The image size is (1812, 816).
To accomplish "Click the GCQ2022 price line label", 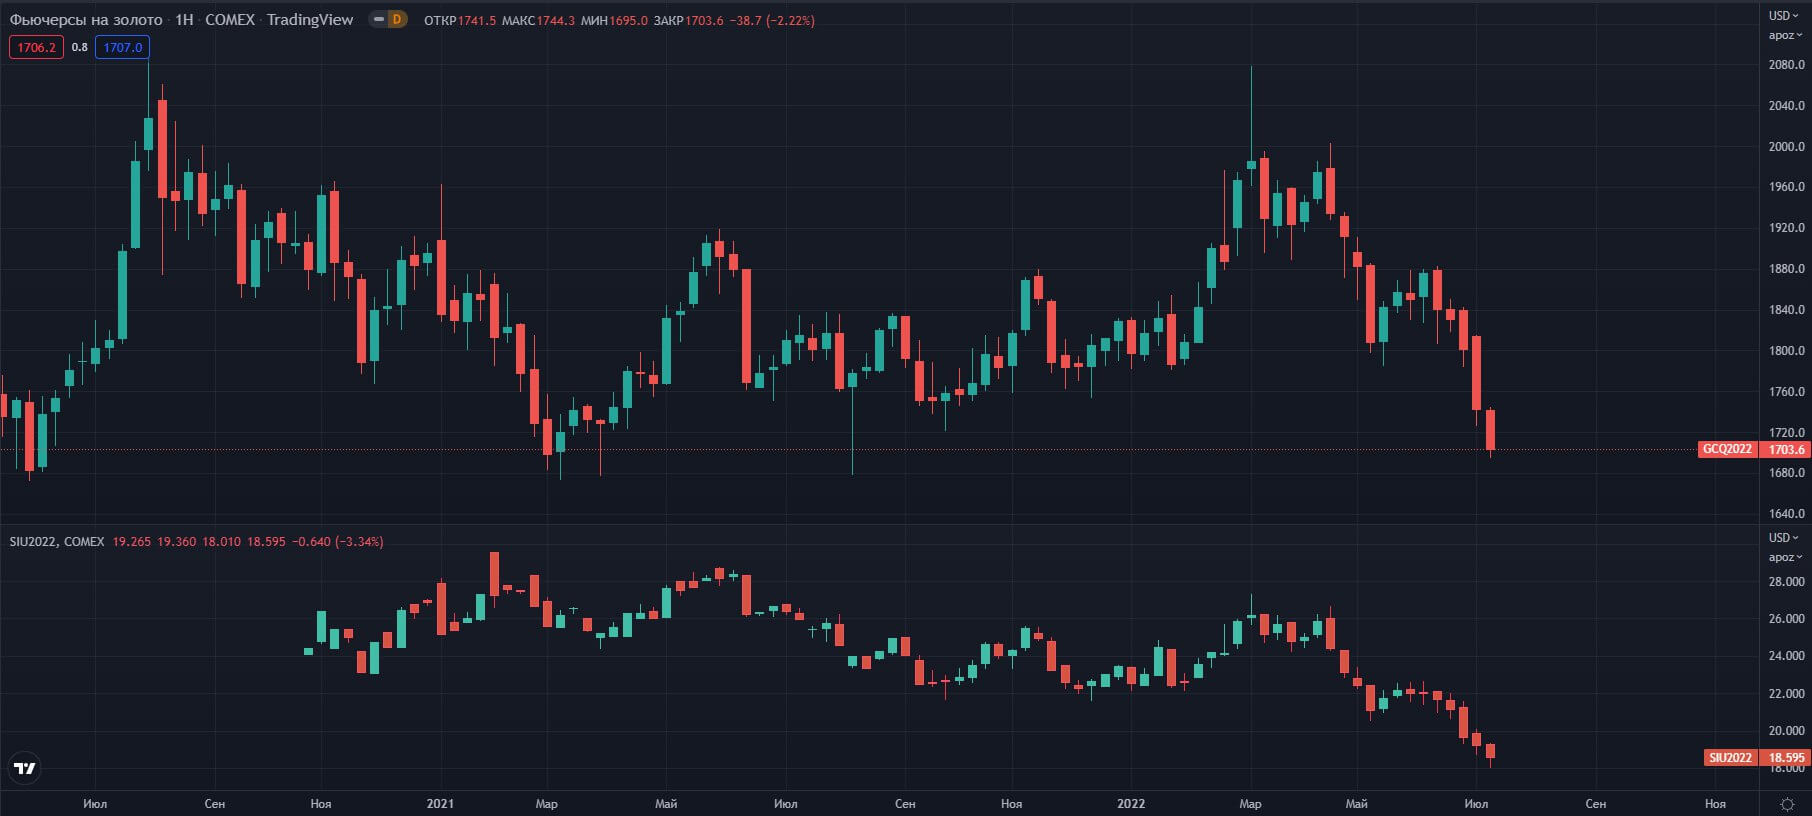I will 1727,449.
